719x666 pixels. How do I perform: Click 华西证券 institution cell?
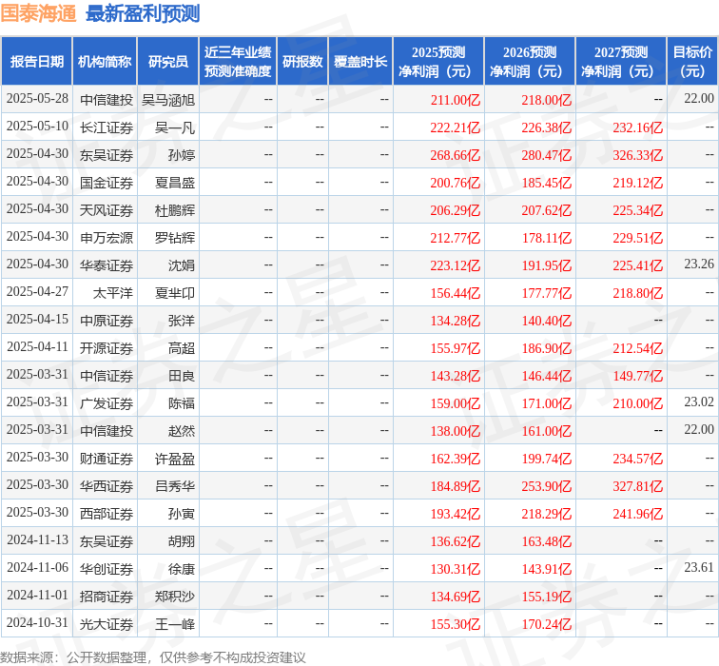(x=106, y=486)
